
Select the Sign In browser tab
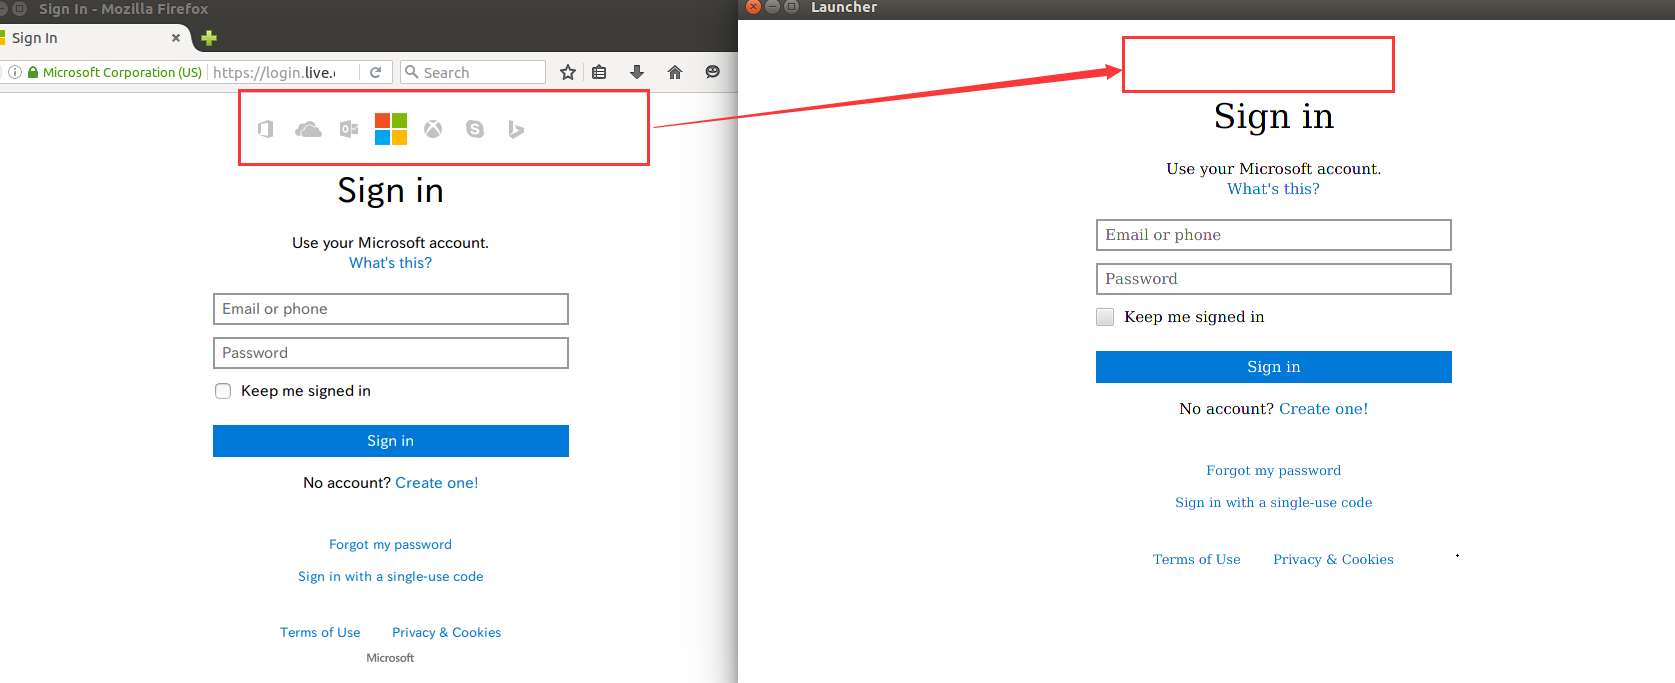click(90, 38)
